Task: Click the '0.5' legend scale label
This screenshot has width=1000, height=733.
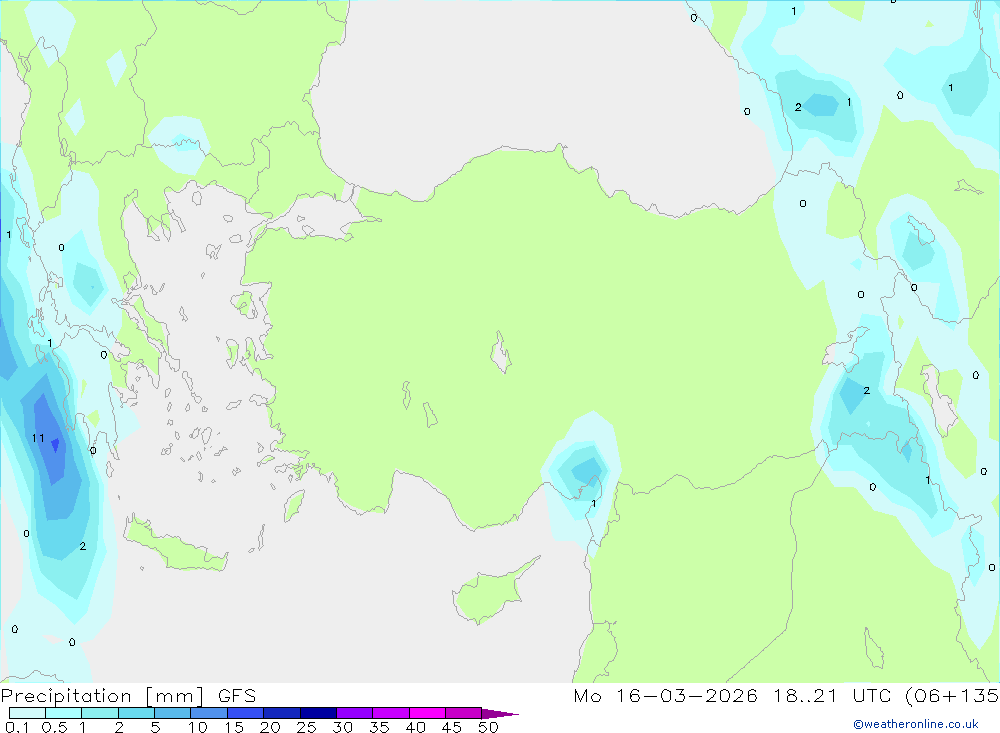Action: [x=54, y=727]
